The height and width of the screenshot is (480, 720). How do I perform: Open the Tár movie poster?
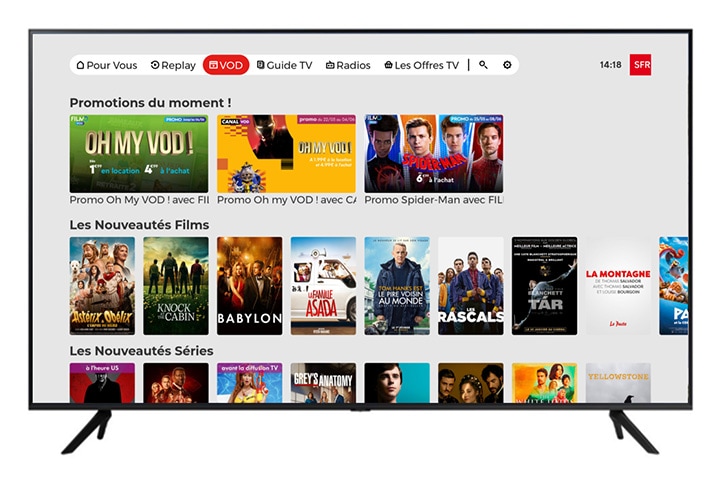click(x=545, y=286)
